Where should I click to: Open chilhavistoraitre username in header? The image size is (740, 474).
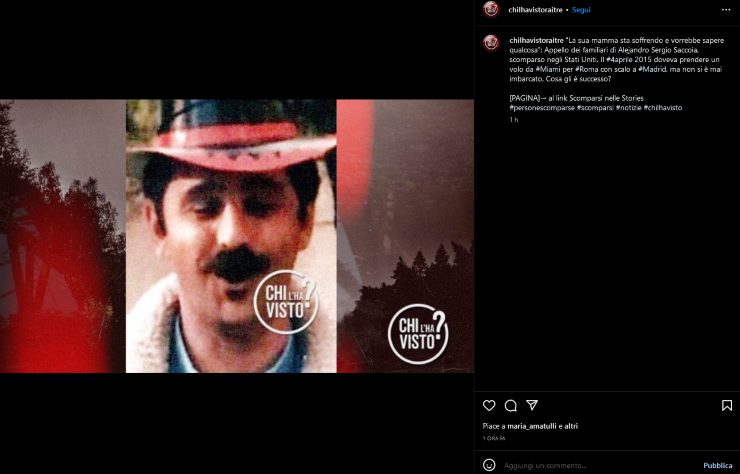535,10
